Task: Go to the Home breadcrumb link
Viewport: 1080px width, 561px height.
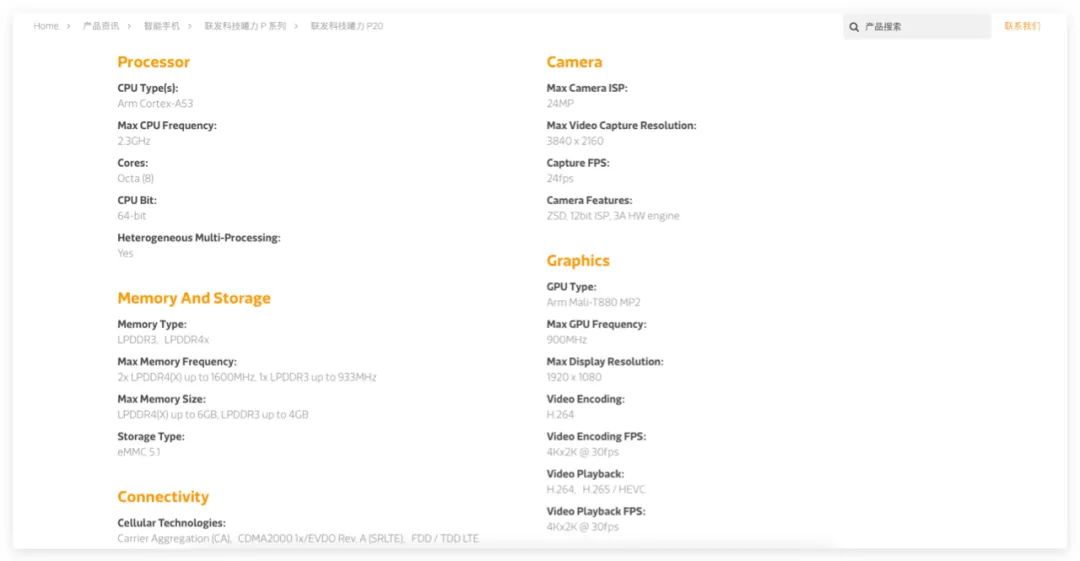Action: click(x=46, y=26)
